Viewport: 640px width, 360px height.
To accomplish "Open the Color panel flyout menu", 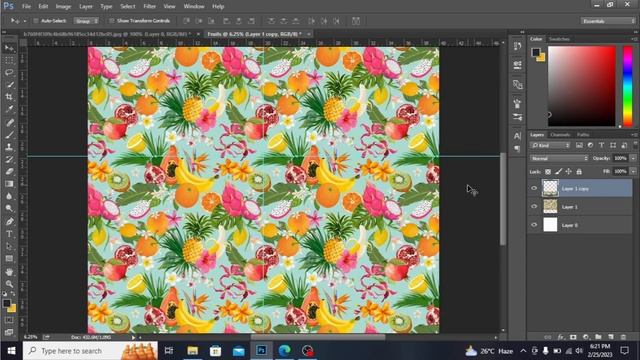I will 634,39.
